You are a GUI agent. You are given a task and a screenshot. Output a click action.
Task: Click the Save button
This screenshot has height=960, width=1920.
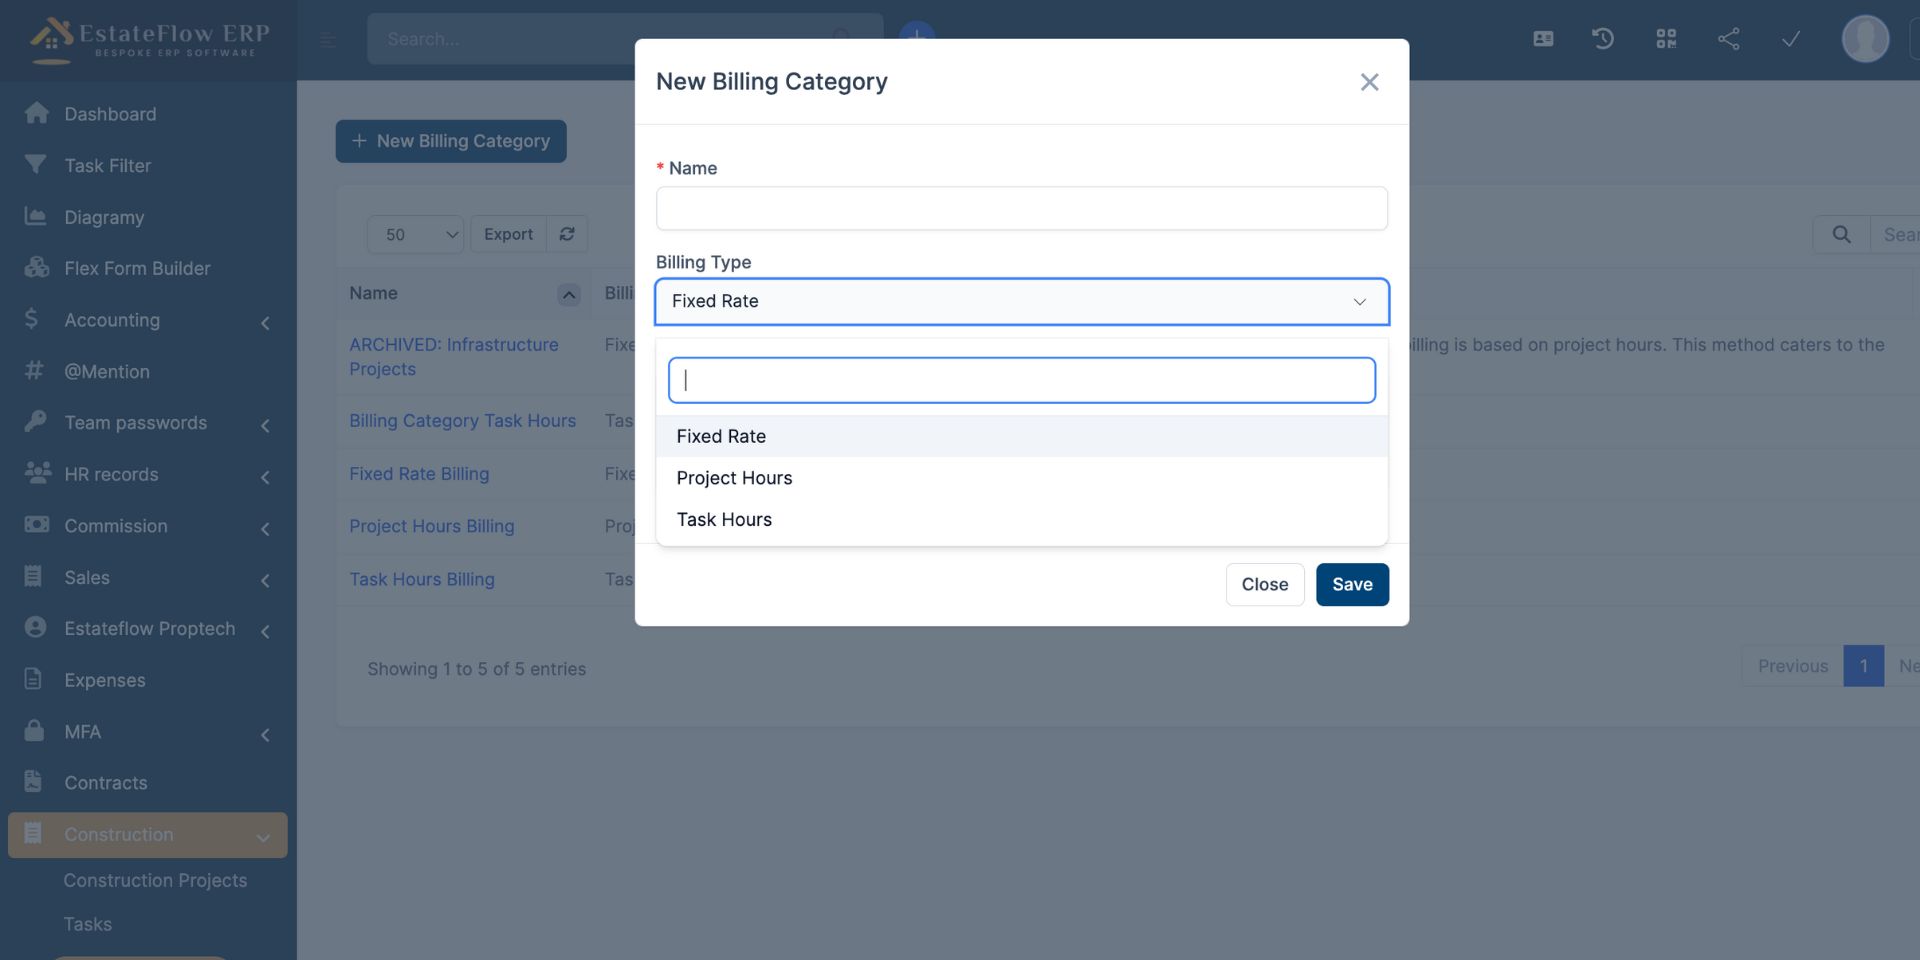pyautogui.click(x=1352, y=585)
